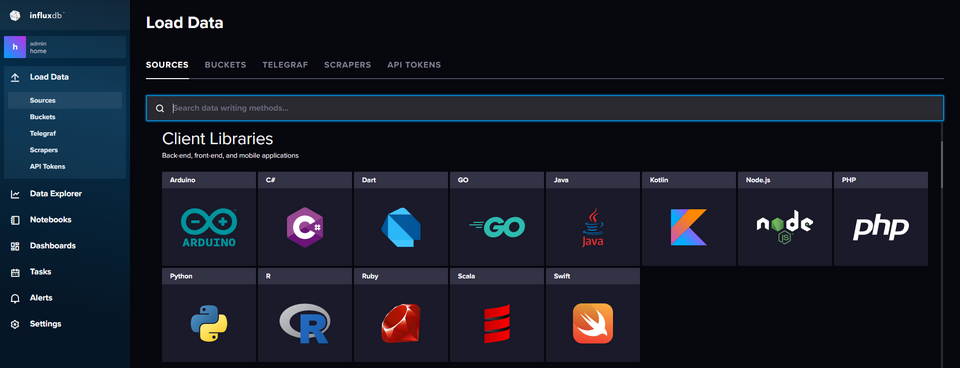Switch to the Telegraf tab
This screenshot has width=960, height=368.
[285, 65]
